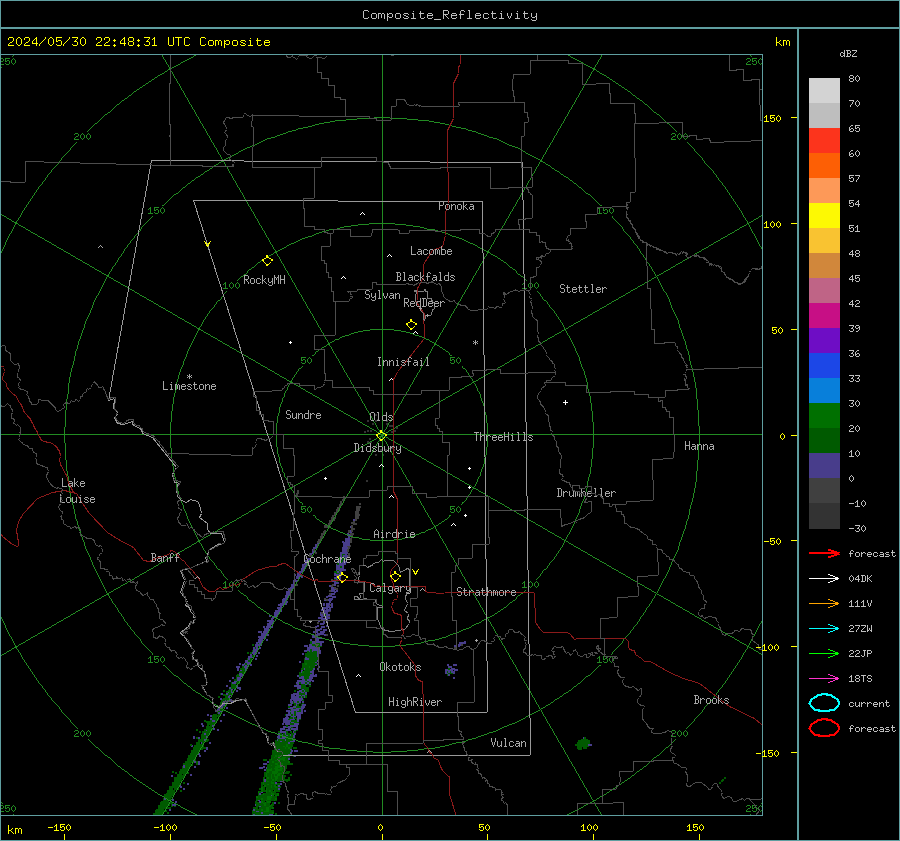Click the Okotoks city label
This screenshot has height=841, width=900.
click(x=400, y=667)
